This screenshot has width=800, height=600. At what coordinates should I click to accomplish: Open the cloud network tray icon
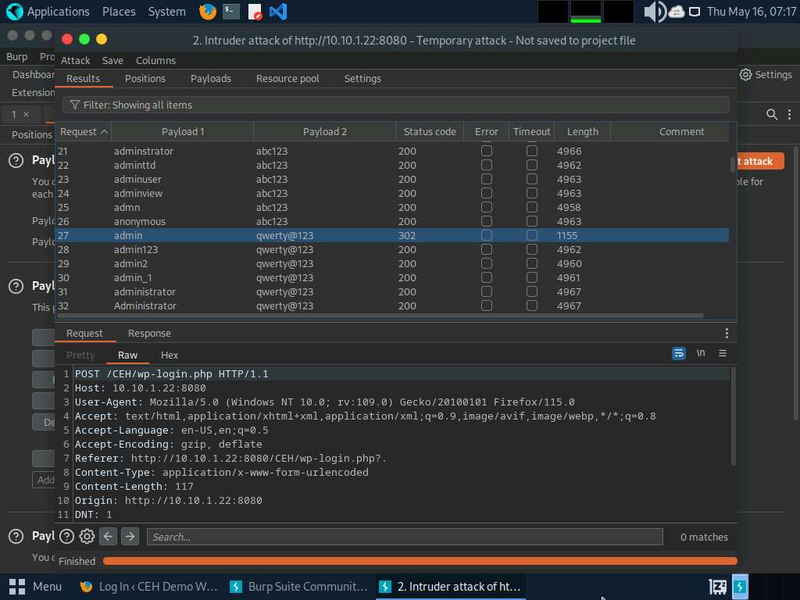pos(677,11)
